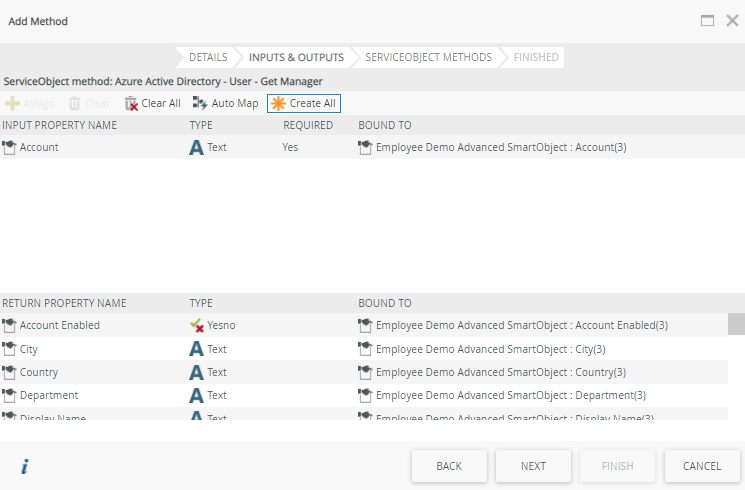The width and height of the screenshot is (745, 490).
Task: Click the Clear All trash icon
Action: (131, 103)
